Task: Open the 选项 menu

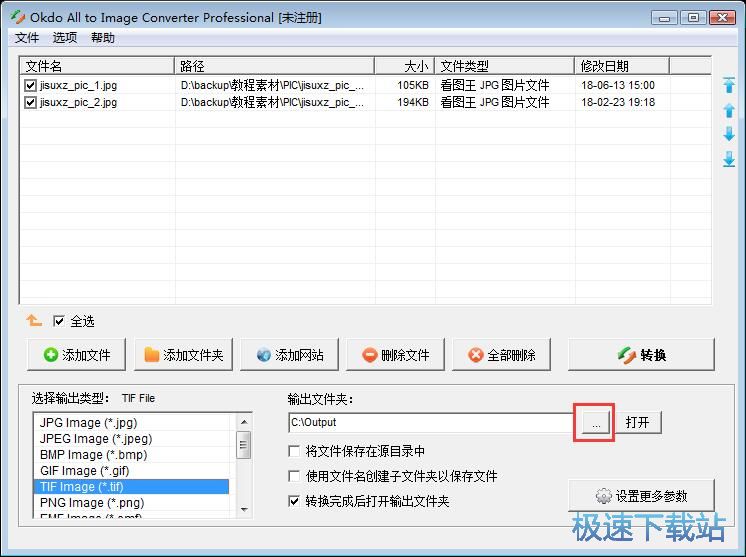Action: 65,38
